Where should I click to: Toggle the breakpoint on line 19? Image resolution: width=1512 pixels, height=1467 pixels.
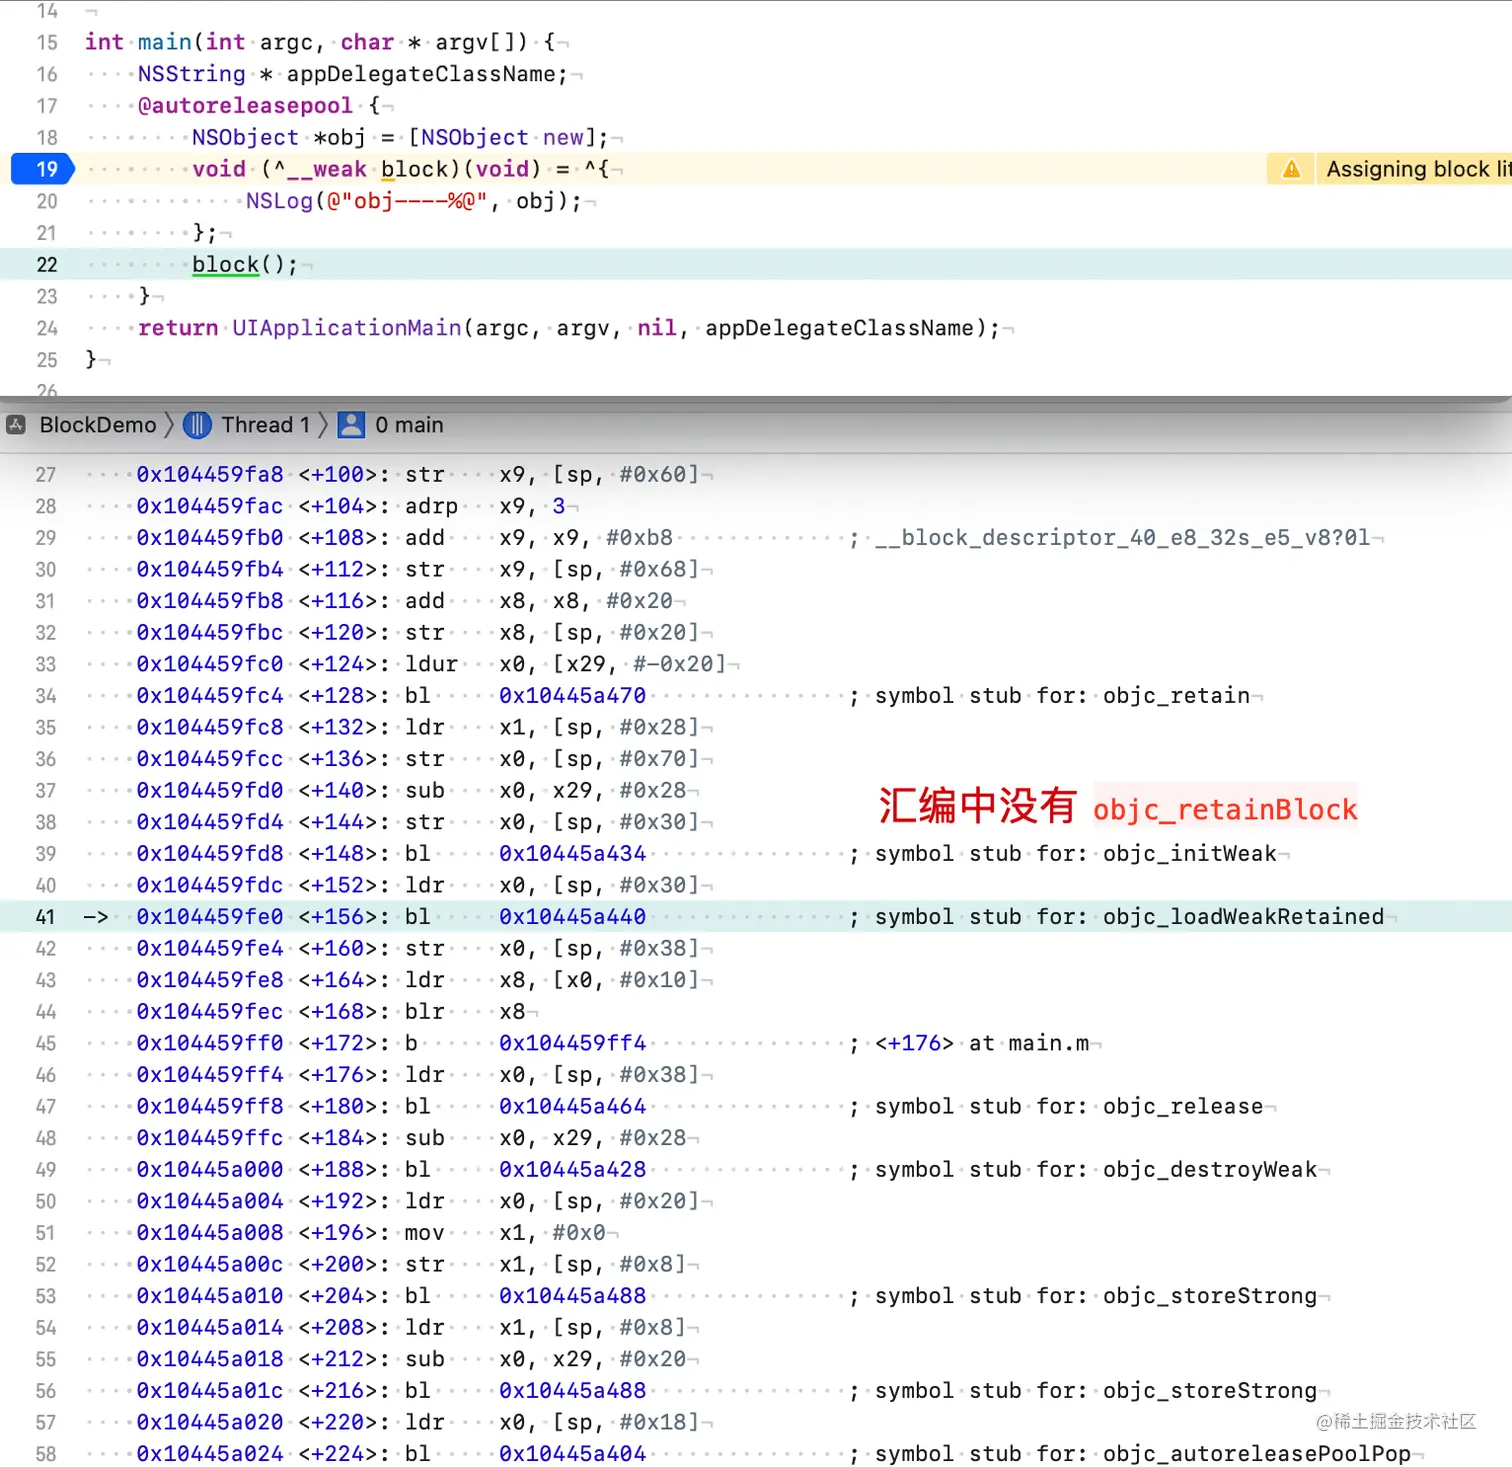(42, 169)
